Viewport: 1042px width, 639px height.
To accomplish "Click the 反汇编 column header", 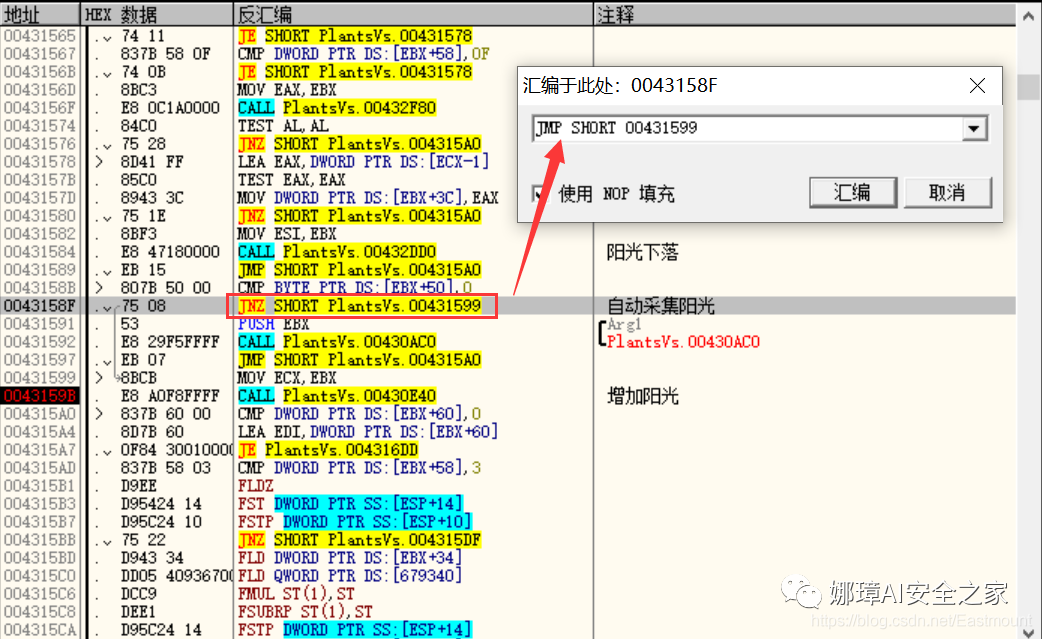I will 413,14.
